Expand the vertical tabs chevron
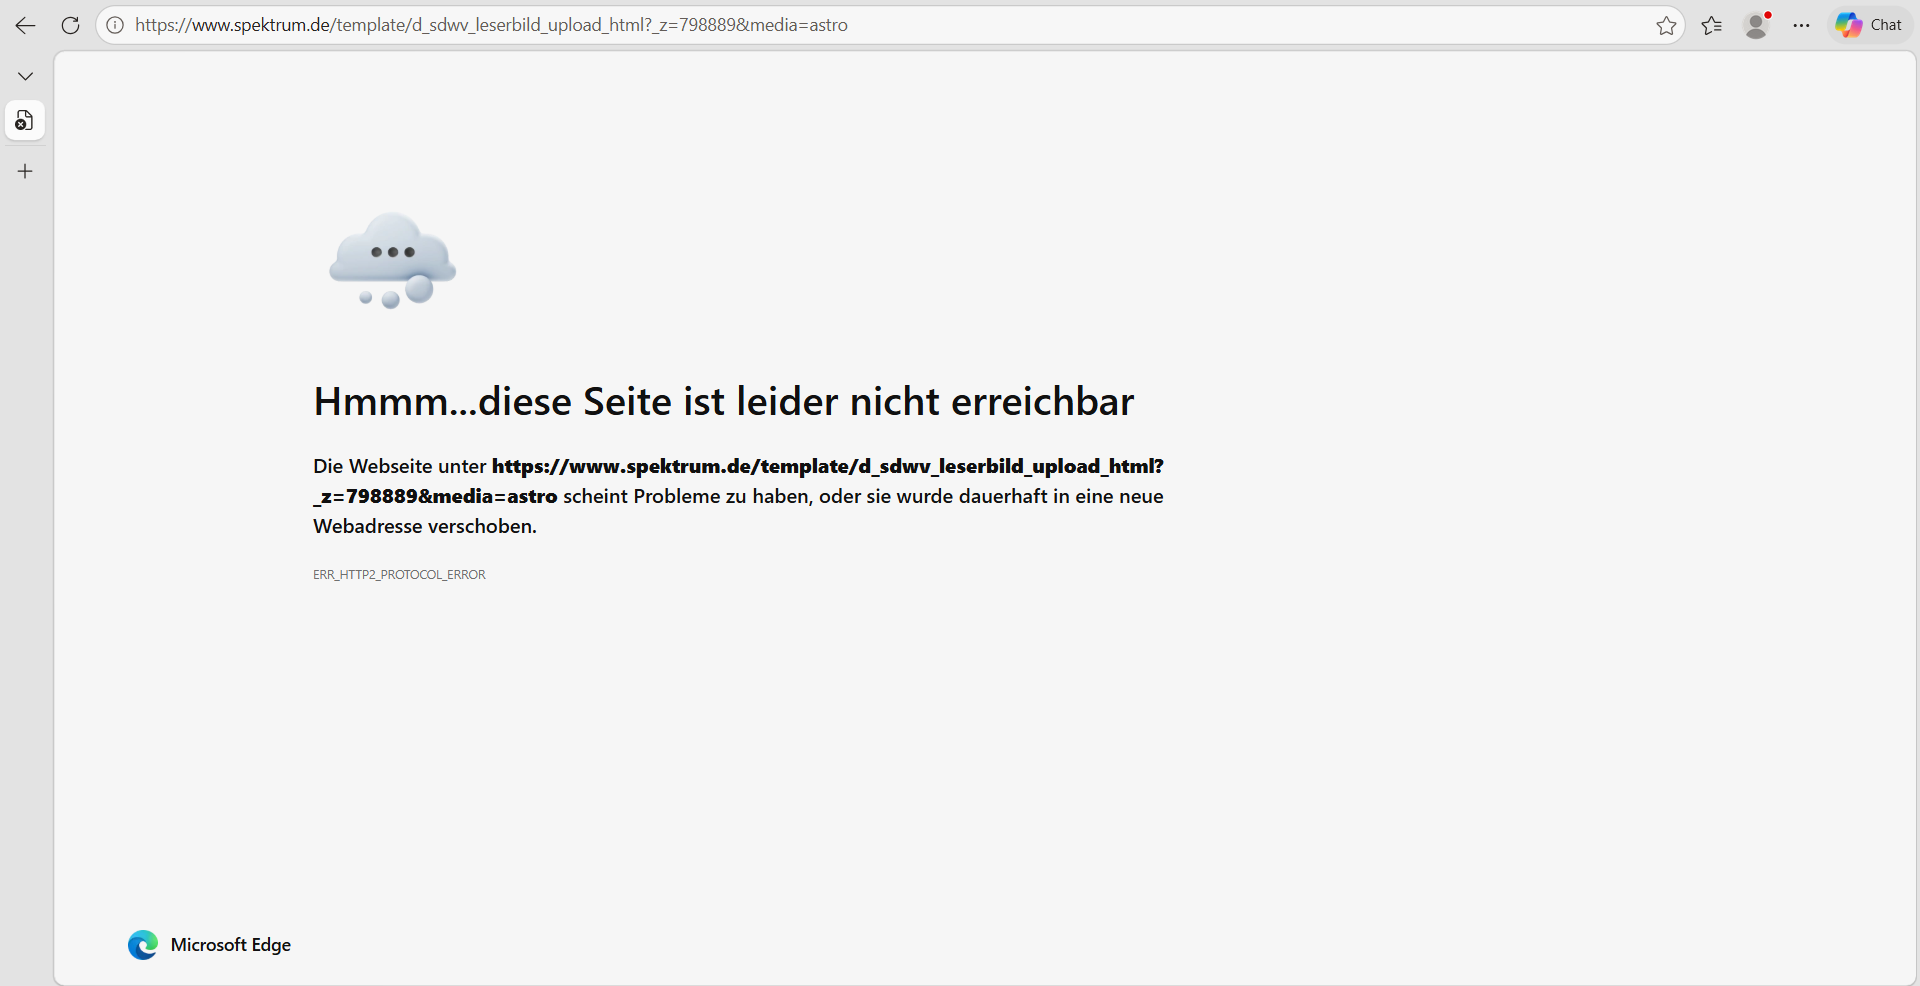This screenshot has height=986, width=1920. coord(25,76)
